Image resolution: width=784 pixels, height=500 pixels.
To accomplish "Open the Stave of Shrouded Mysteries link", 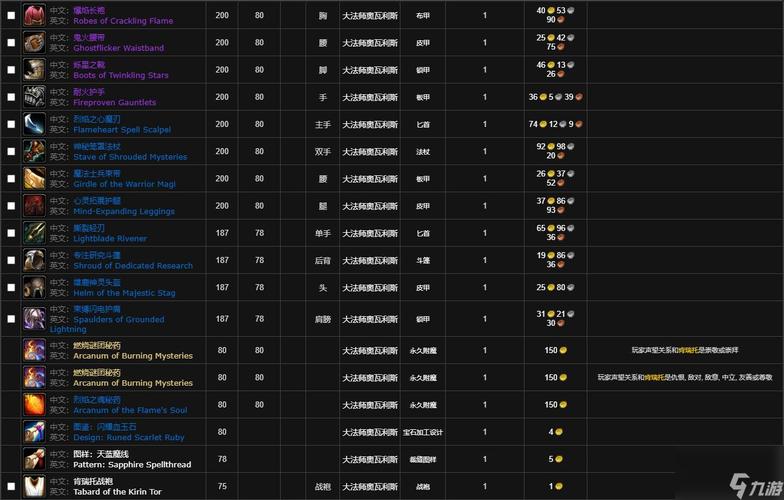I will pyautogui.click(x=130, y=157).
